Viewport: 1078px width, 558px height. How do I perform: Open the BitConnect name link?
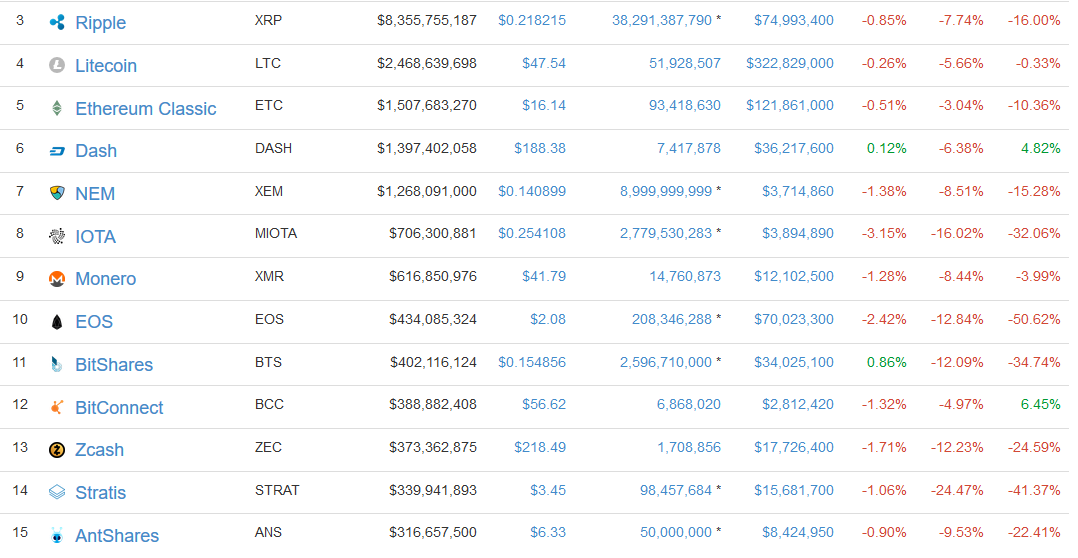click(x=119, y=408)
